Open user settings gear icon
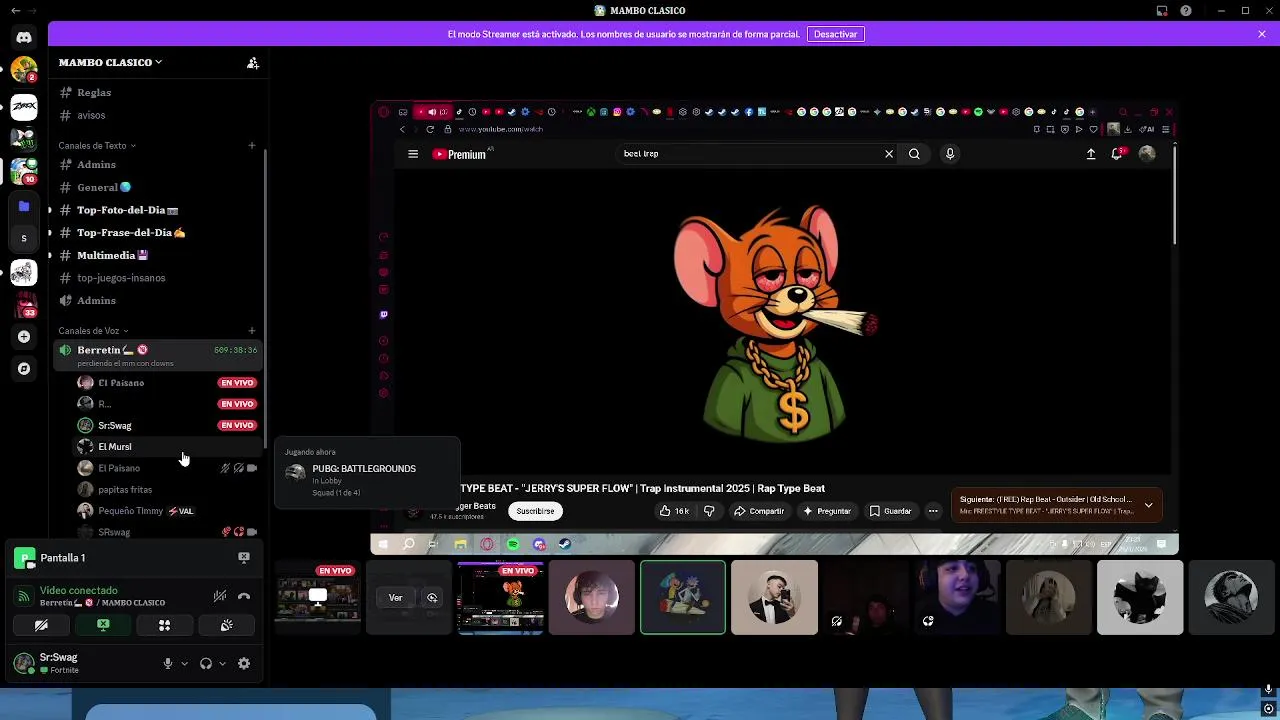1280x720 pixels. tap(244, 663)
